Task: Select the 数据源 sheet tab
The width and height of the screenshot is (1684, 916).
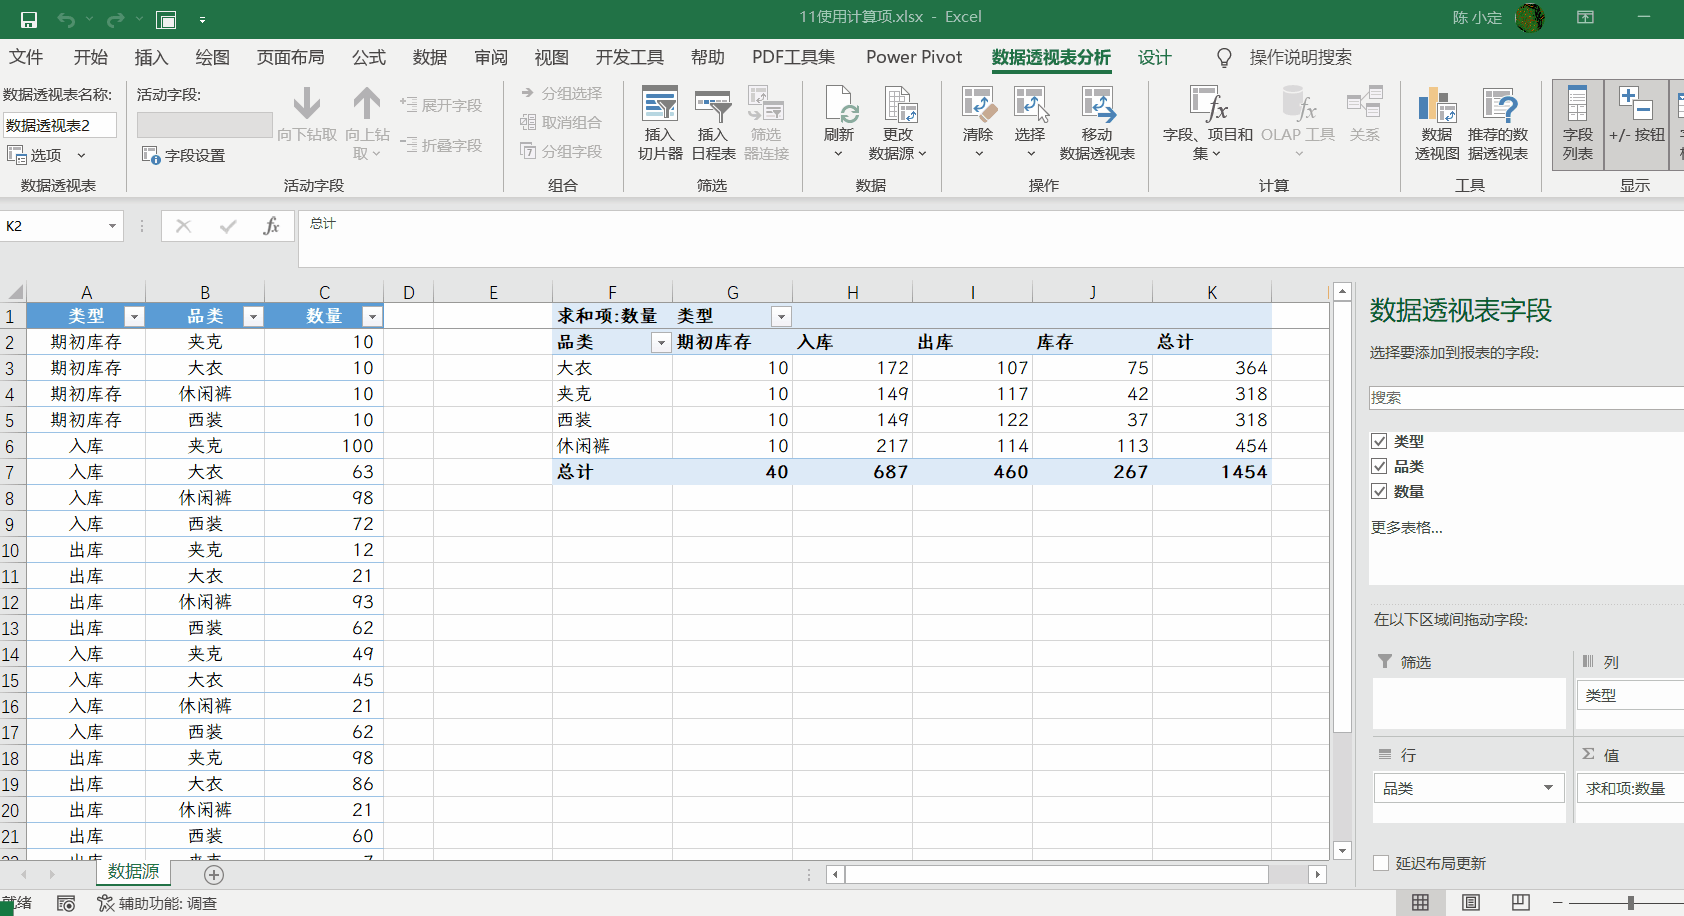Action: point(134,872)
